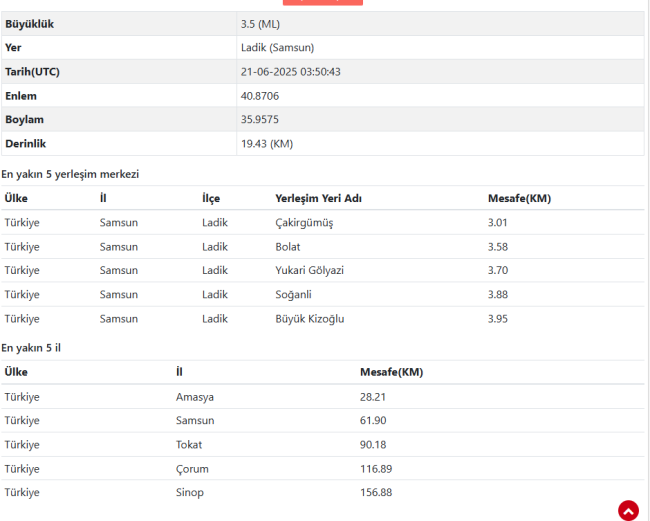The width and height of the screenshot is (650, 521).
Task: Select the 3.5 (ML) magnitude value
Action: [261, 23]
